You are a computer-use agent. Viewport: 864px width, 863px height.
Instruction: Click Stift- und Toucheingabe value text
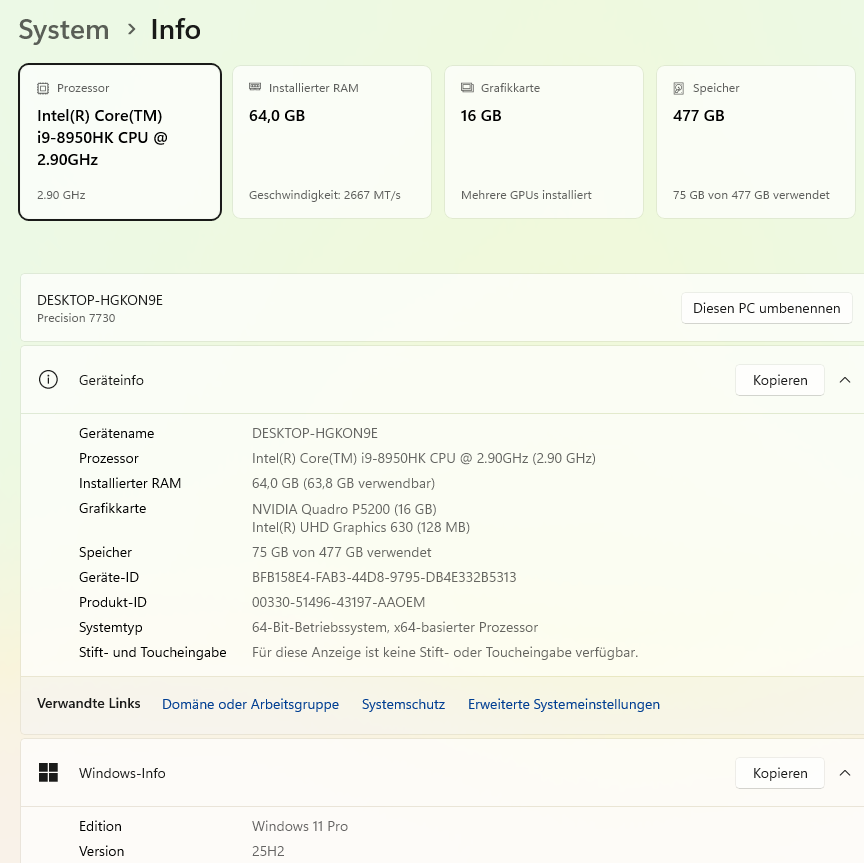pyautogui.click(x=445, y=652)
